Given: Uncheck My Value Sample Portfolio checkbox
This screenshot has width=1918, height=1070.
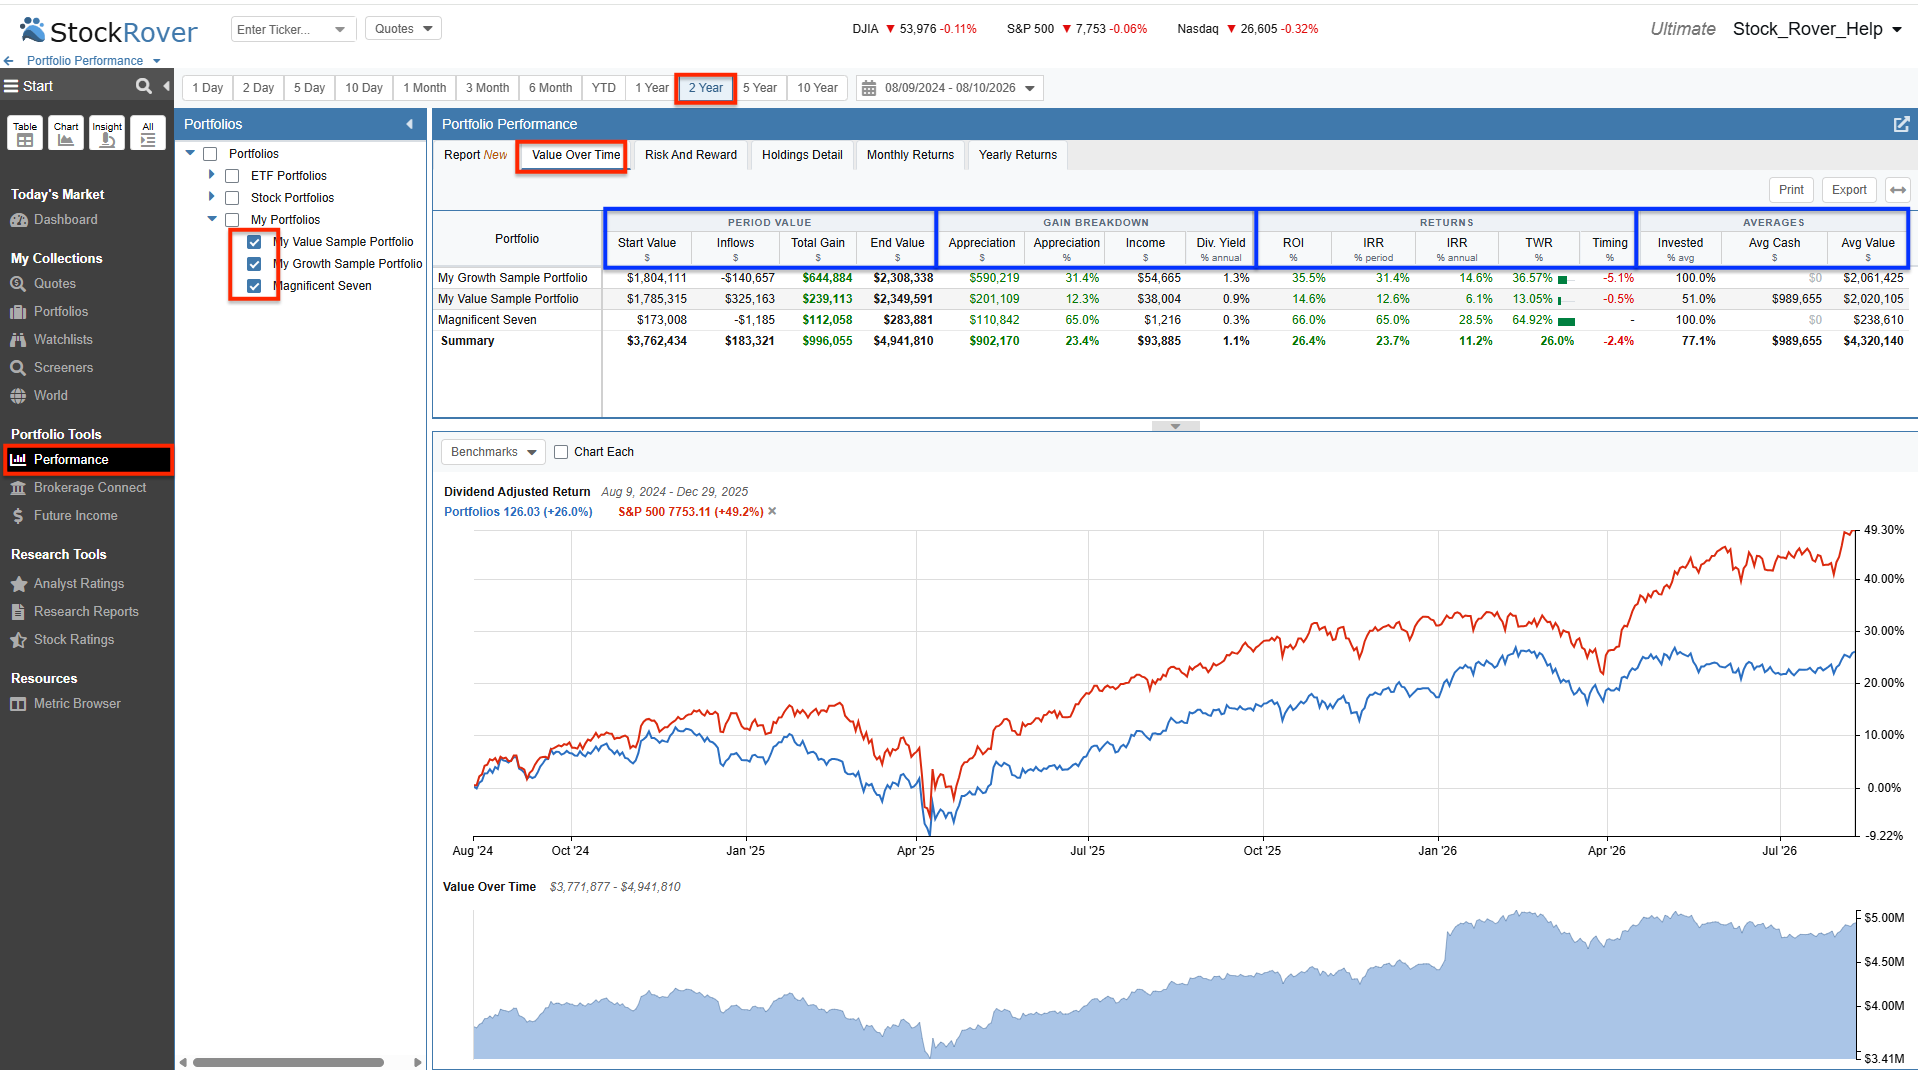Looking at the screenshot, I should 254,242.
